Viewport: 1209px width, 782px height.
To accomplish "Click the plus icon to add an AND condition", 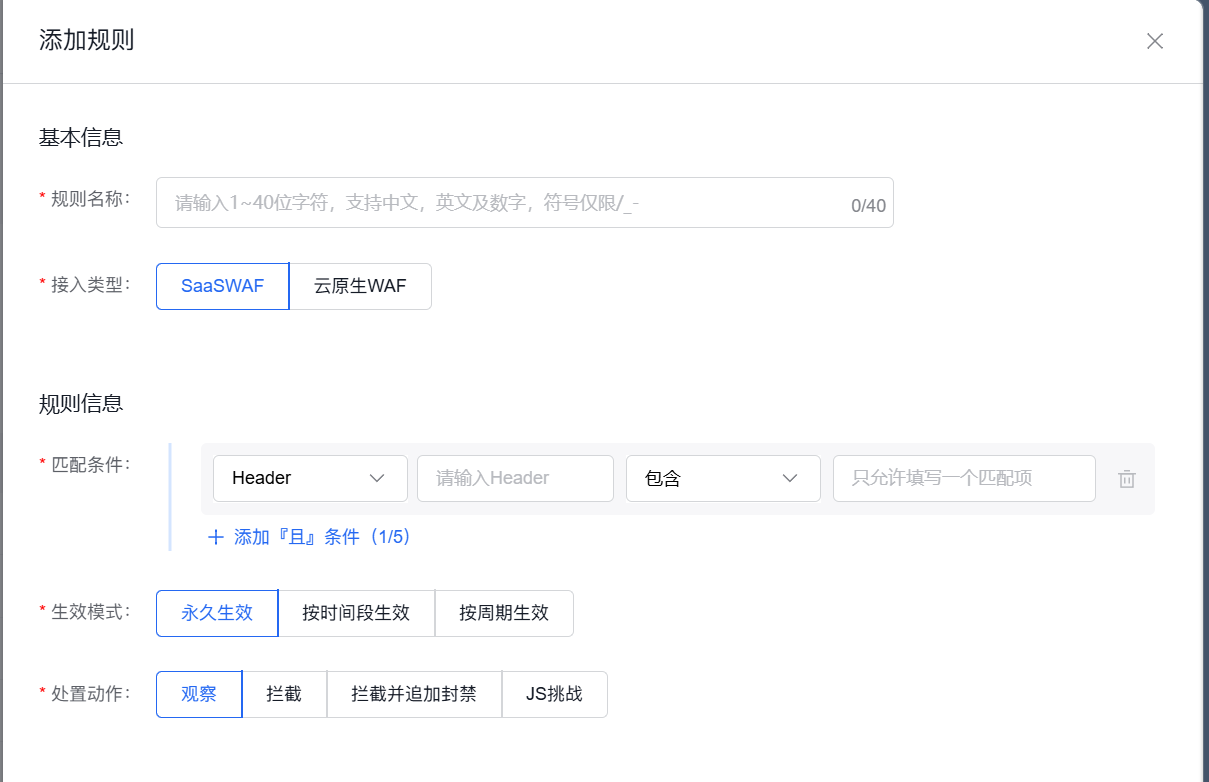I will click(x=216, y=537).
